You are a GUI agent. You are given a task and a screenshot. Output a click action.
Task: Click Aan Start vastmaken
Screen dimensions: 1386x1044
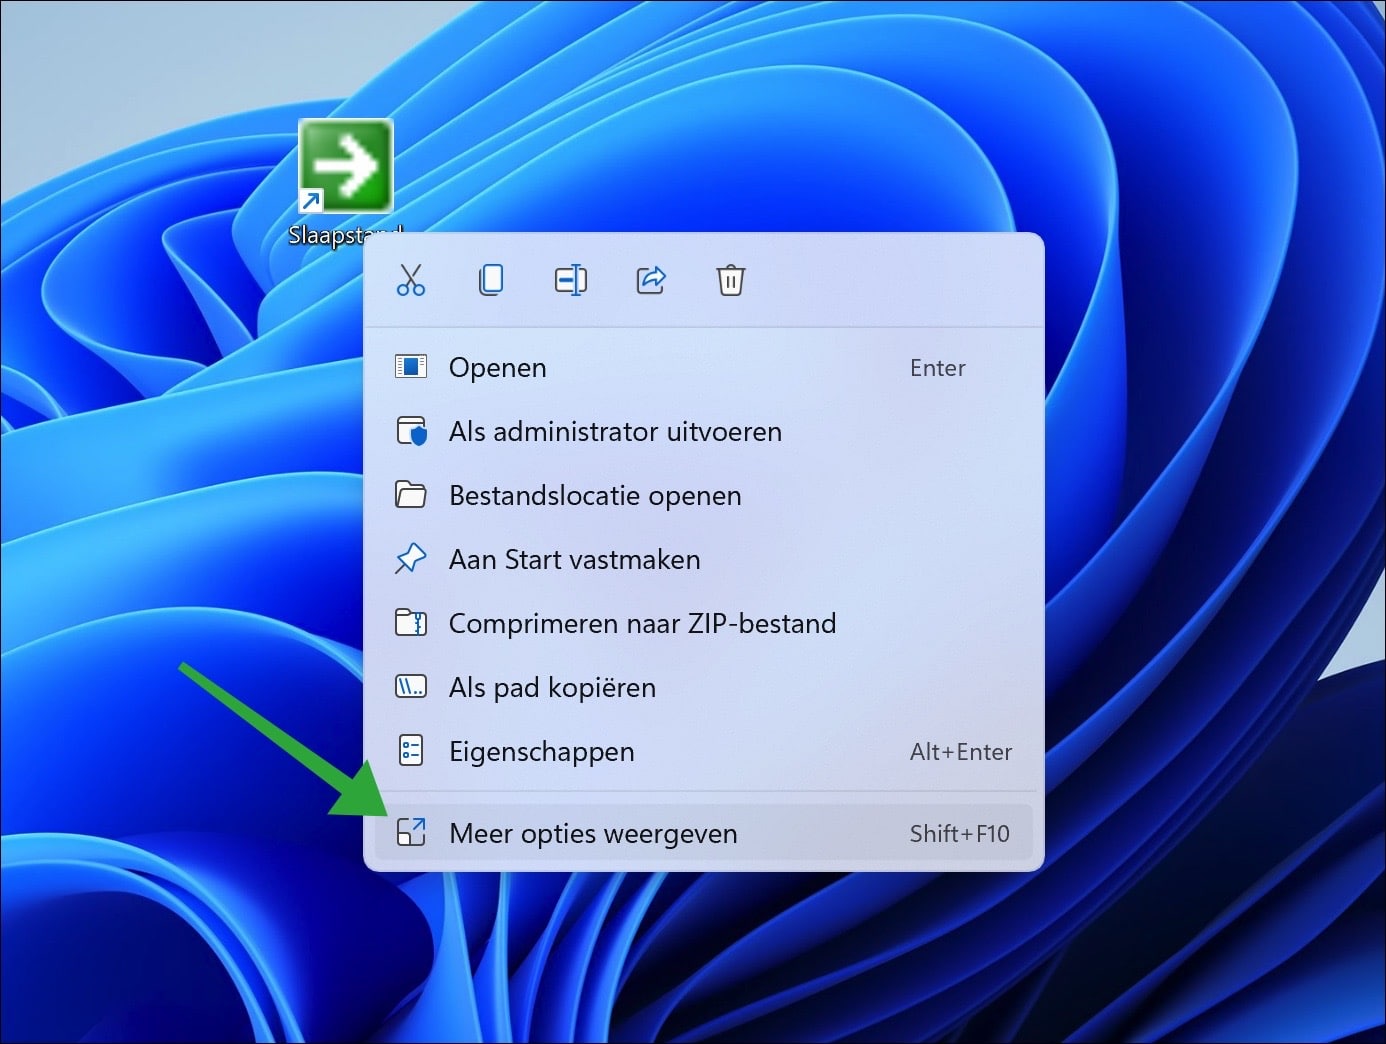tap(573, 559)
